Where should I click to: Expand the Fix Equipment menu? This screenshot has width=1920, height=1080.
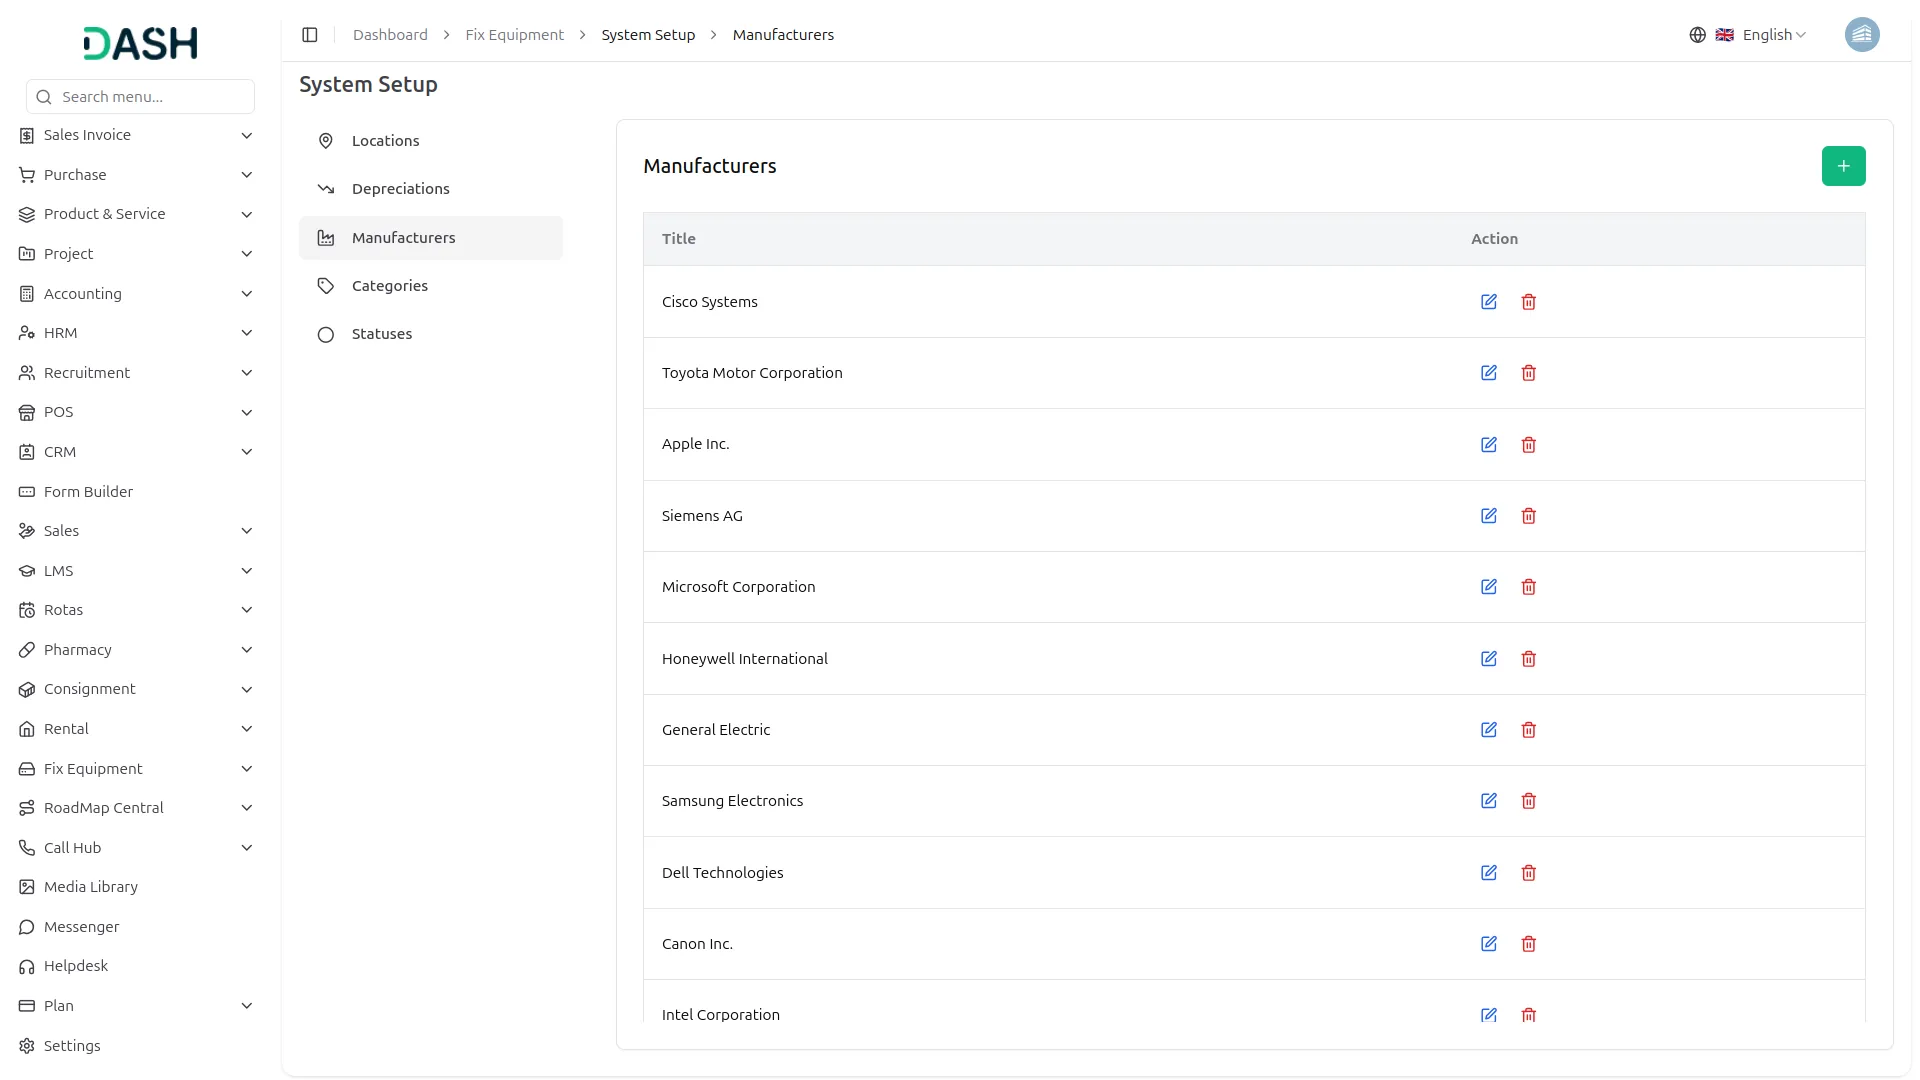(x=135, y=769)
